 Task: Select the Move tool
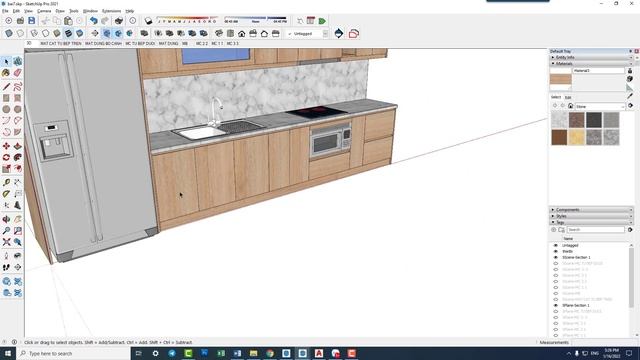point(6,146)
